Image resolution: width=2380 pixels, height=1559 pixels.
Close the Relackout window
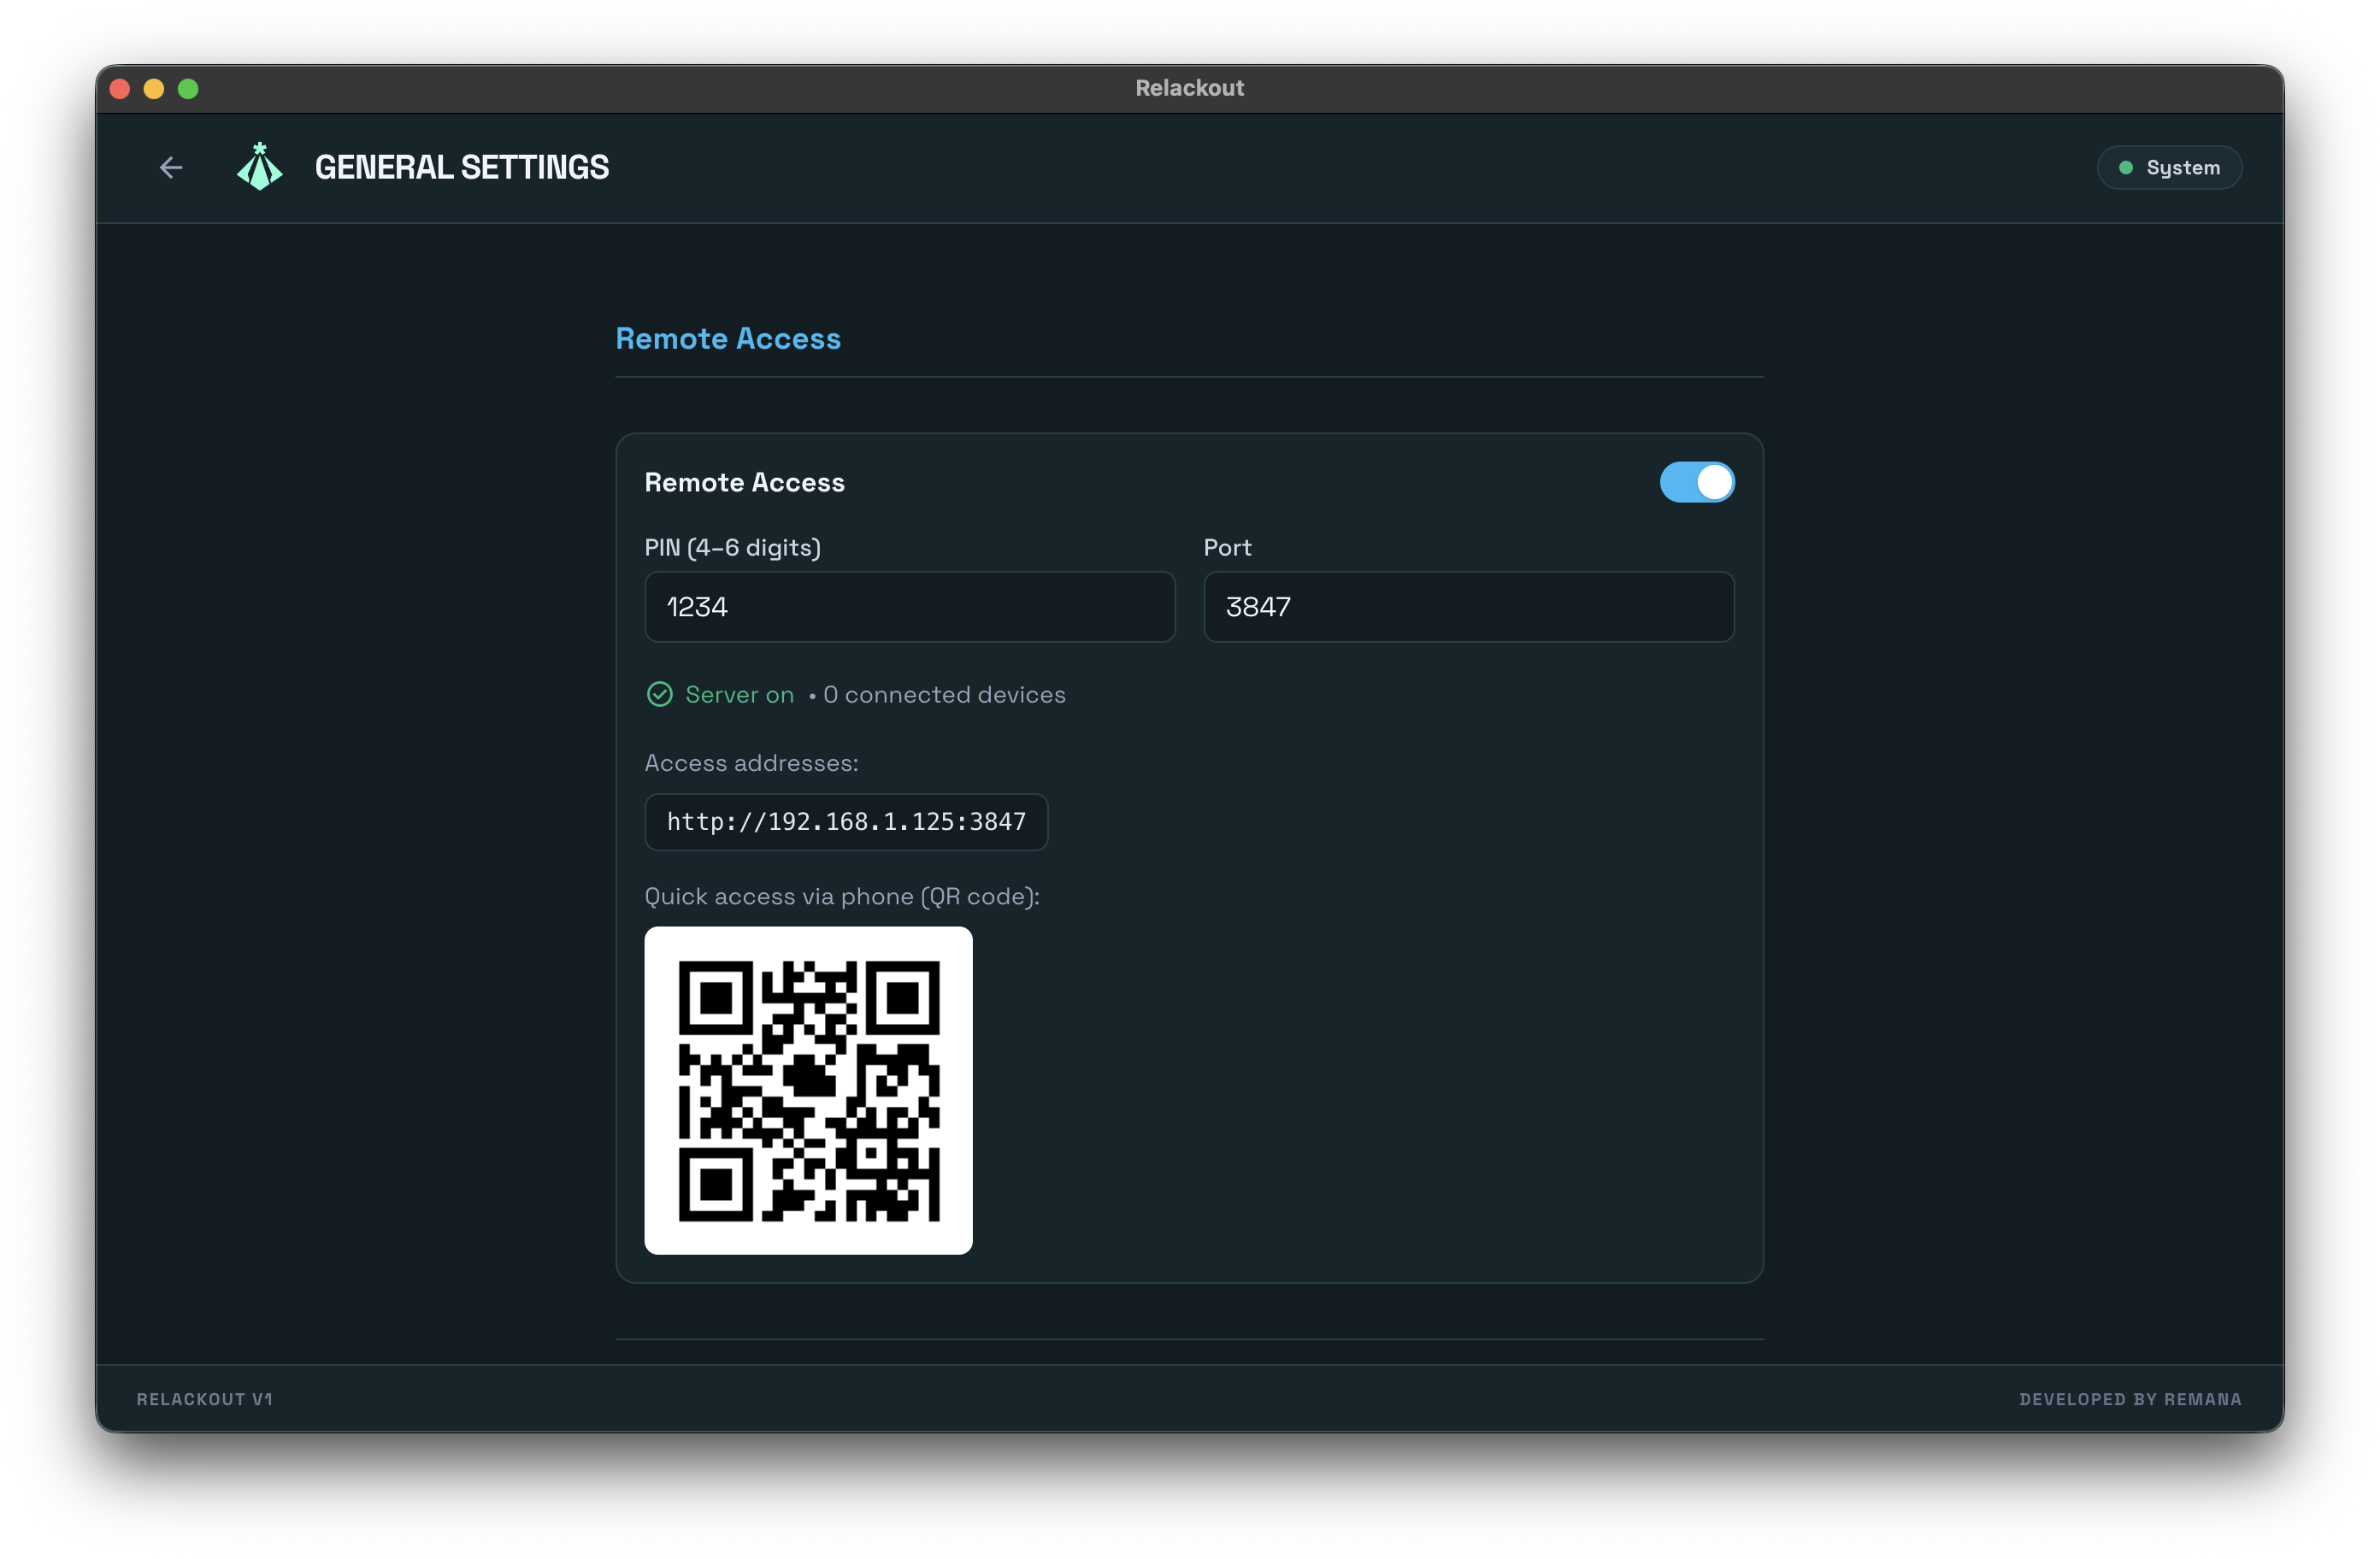tap(120, 89)
